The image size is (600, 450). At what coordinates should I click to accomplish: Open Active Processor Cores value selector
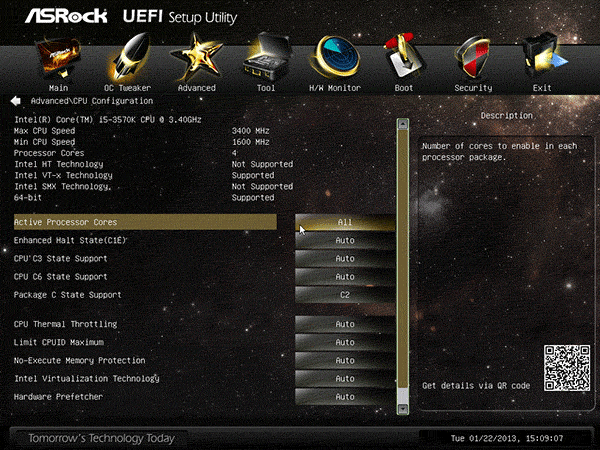click(344, 222)
